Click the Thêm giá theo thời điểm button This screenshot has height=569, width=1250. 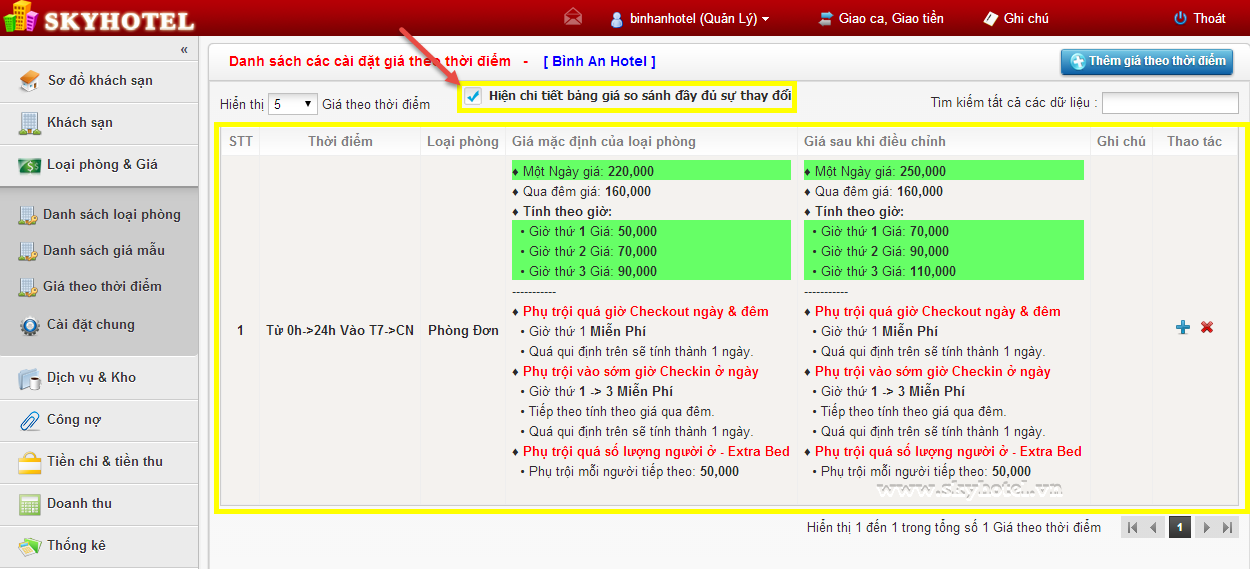(x=1147, y=61)
